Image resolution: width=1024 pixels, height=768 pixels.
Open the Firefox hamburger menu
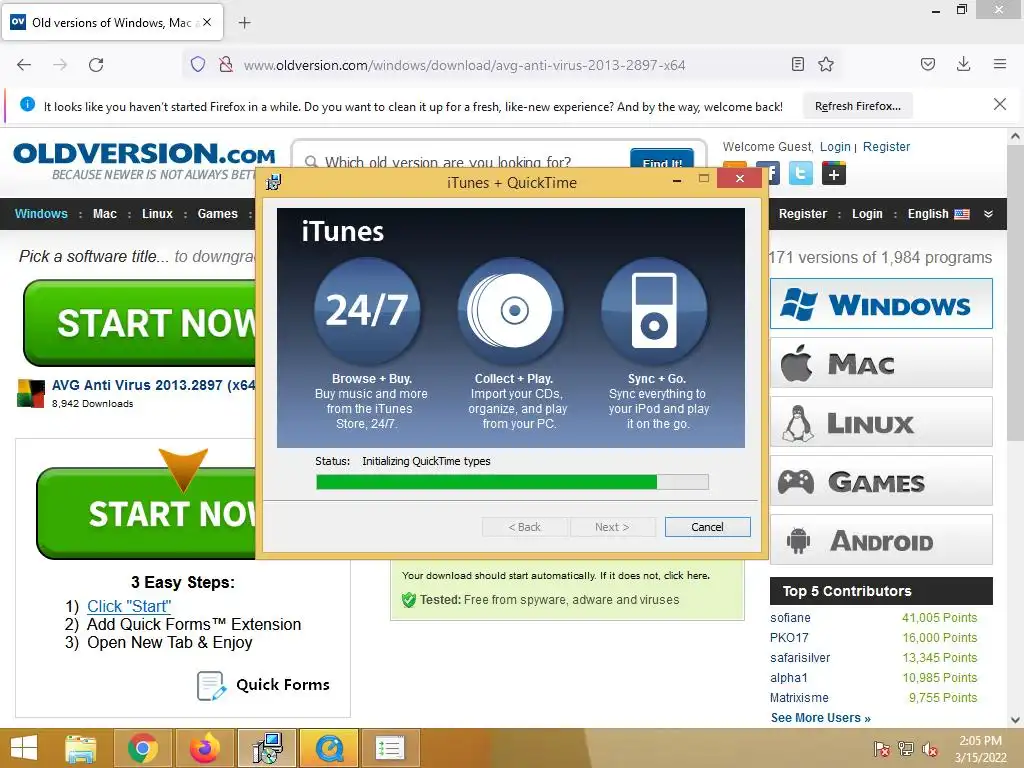1000,64
